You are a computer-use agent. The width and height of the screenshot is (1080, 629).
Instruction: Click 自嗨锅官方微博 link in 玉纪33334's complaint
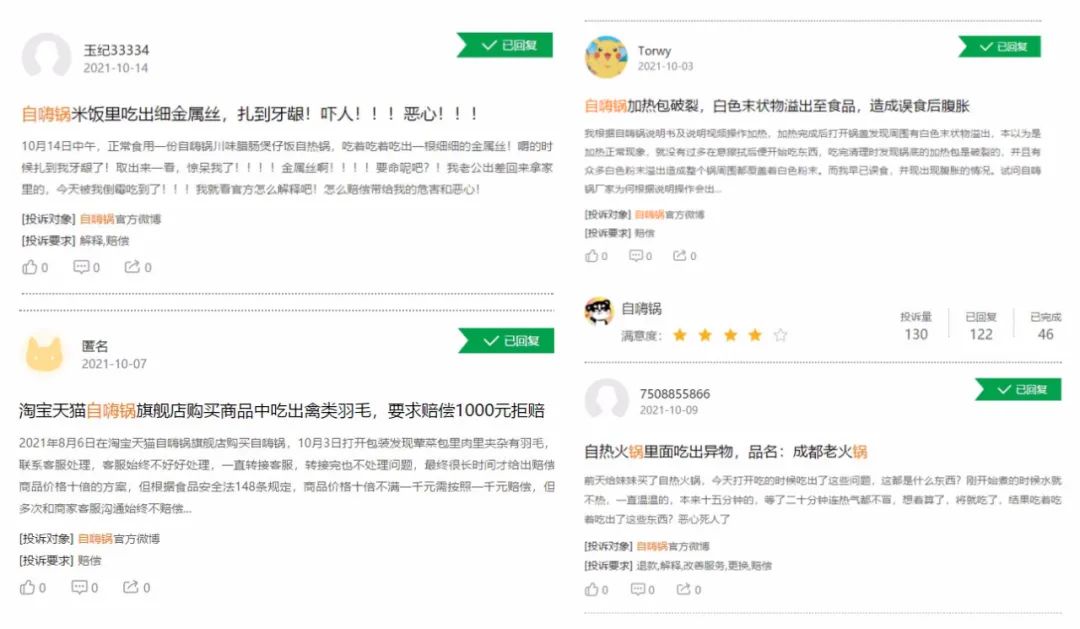[x=121, y=219]
